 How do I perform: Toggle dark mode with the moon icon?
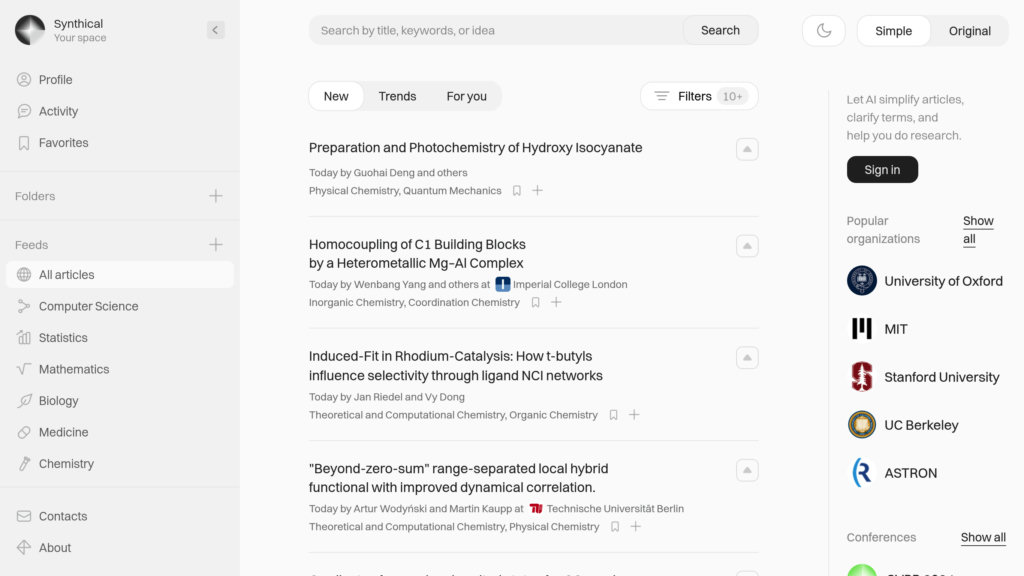tap(824, 31)
